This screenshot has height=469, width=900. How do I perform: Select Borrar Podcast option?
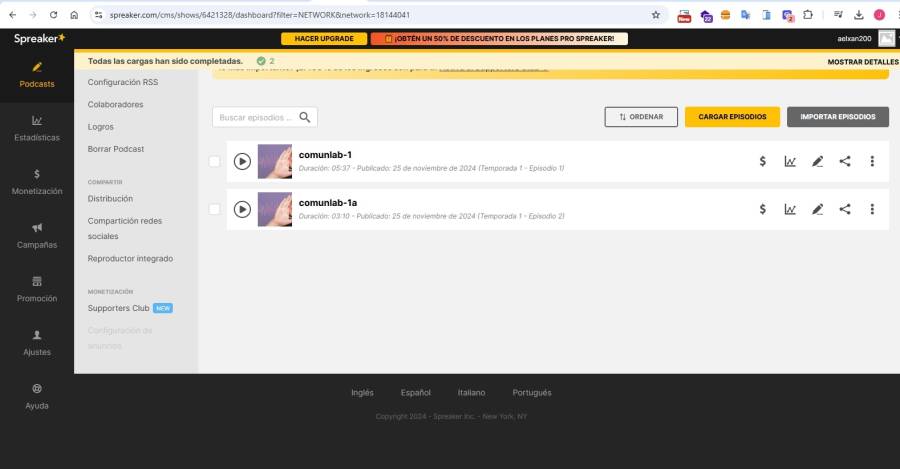[116, 149]
